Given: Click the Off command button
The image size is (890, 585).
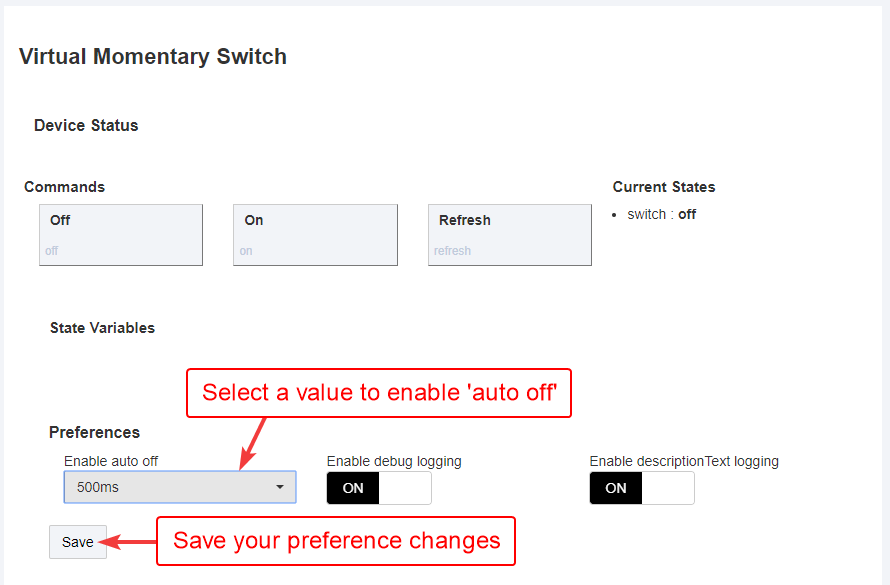Looking at the screenshot, I should 121,235.
